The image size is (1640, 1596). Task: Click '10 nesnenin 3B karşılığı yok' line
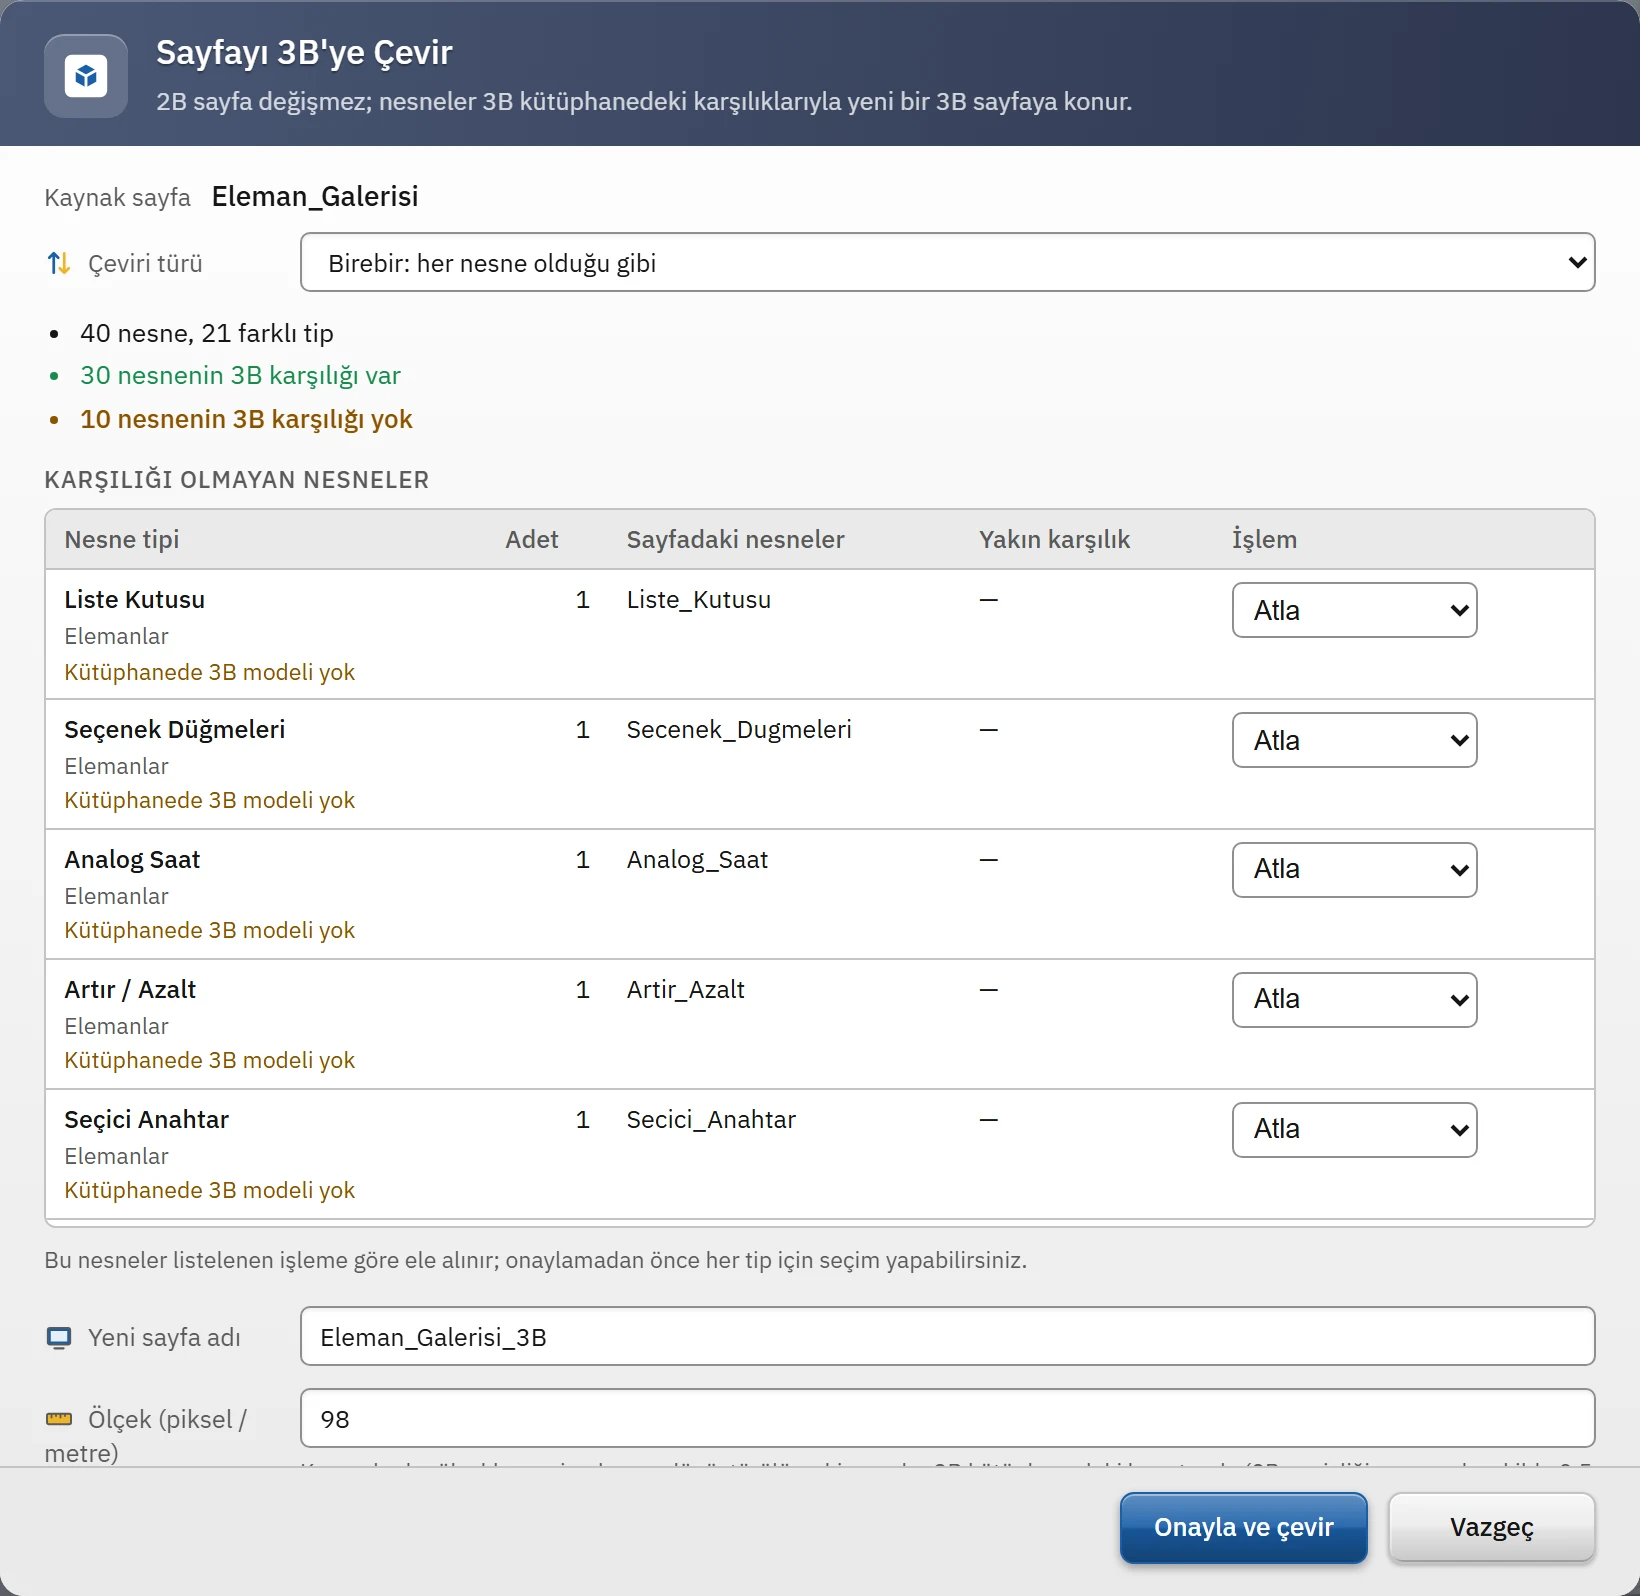(246, 419)
